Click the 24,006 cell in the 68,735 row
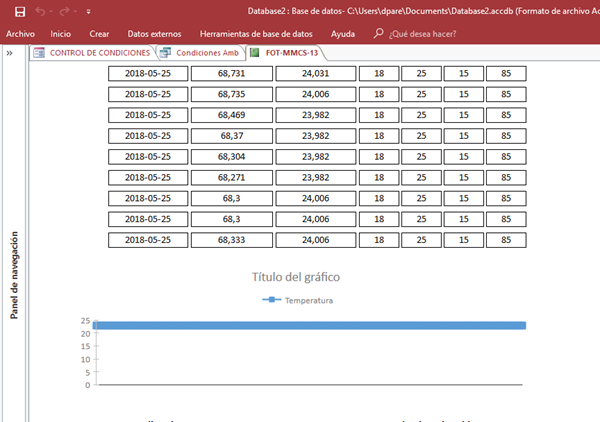 tap(315, 94)
